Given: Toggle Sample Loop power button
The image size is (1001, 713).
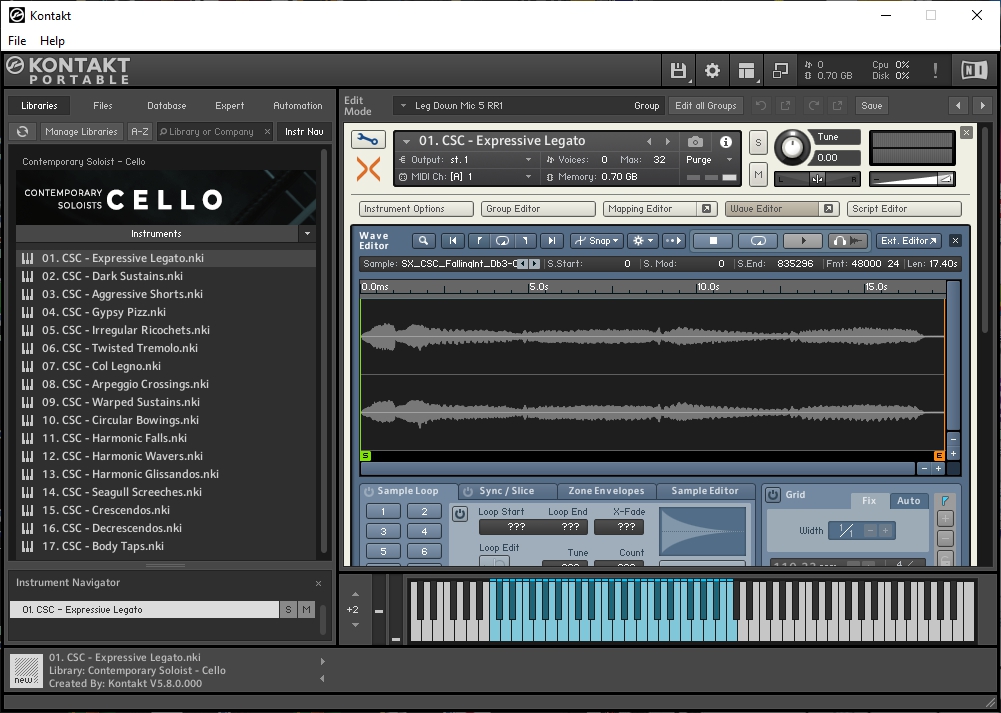Looking at the screenshot, I should click(x=368, y=492).
